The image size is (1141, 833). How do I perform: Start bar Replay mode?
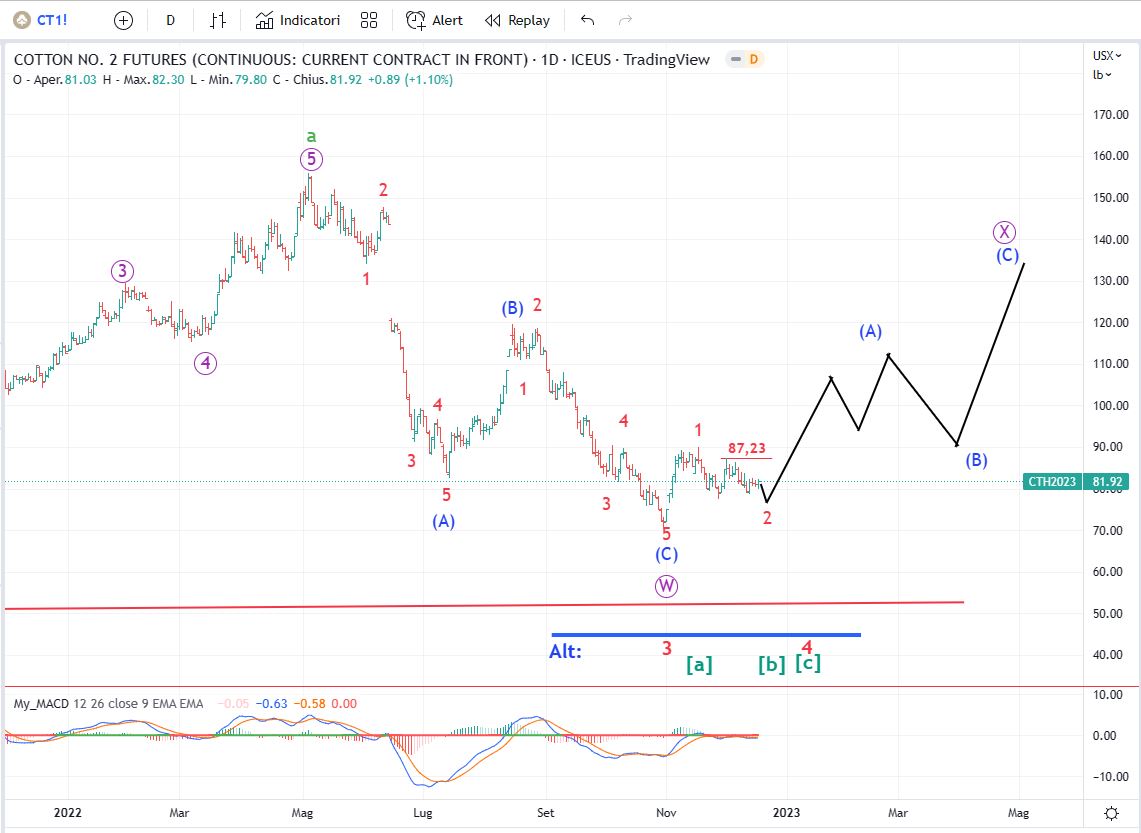point(517,20)
